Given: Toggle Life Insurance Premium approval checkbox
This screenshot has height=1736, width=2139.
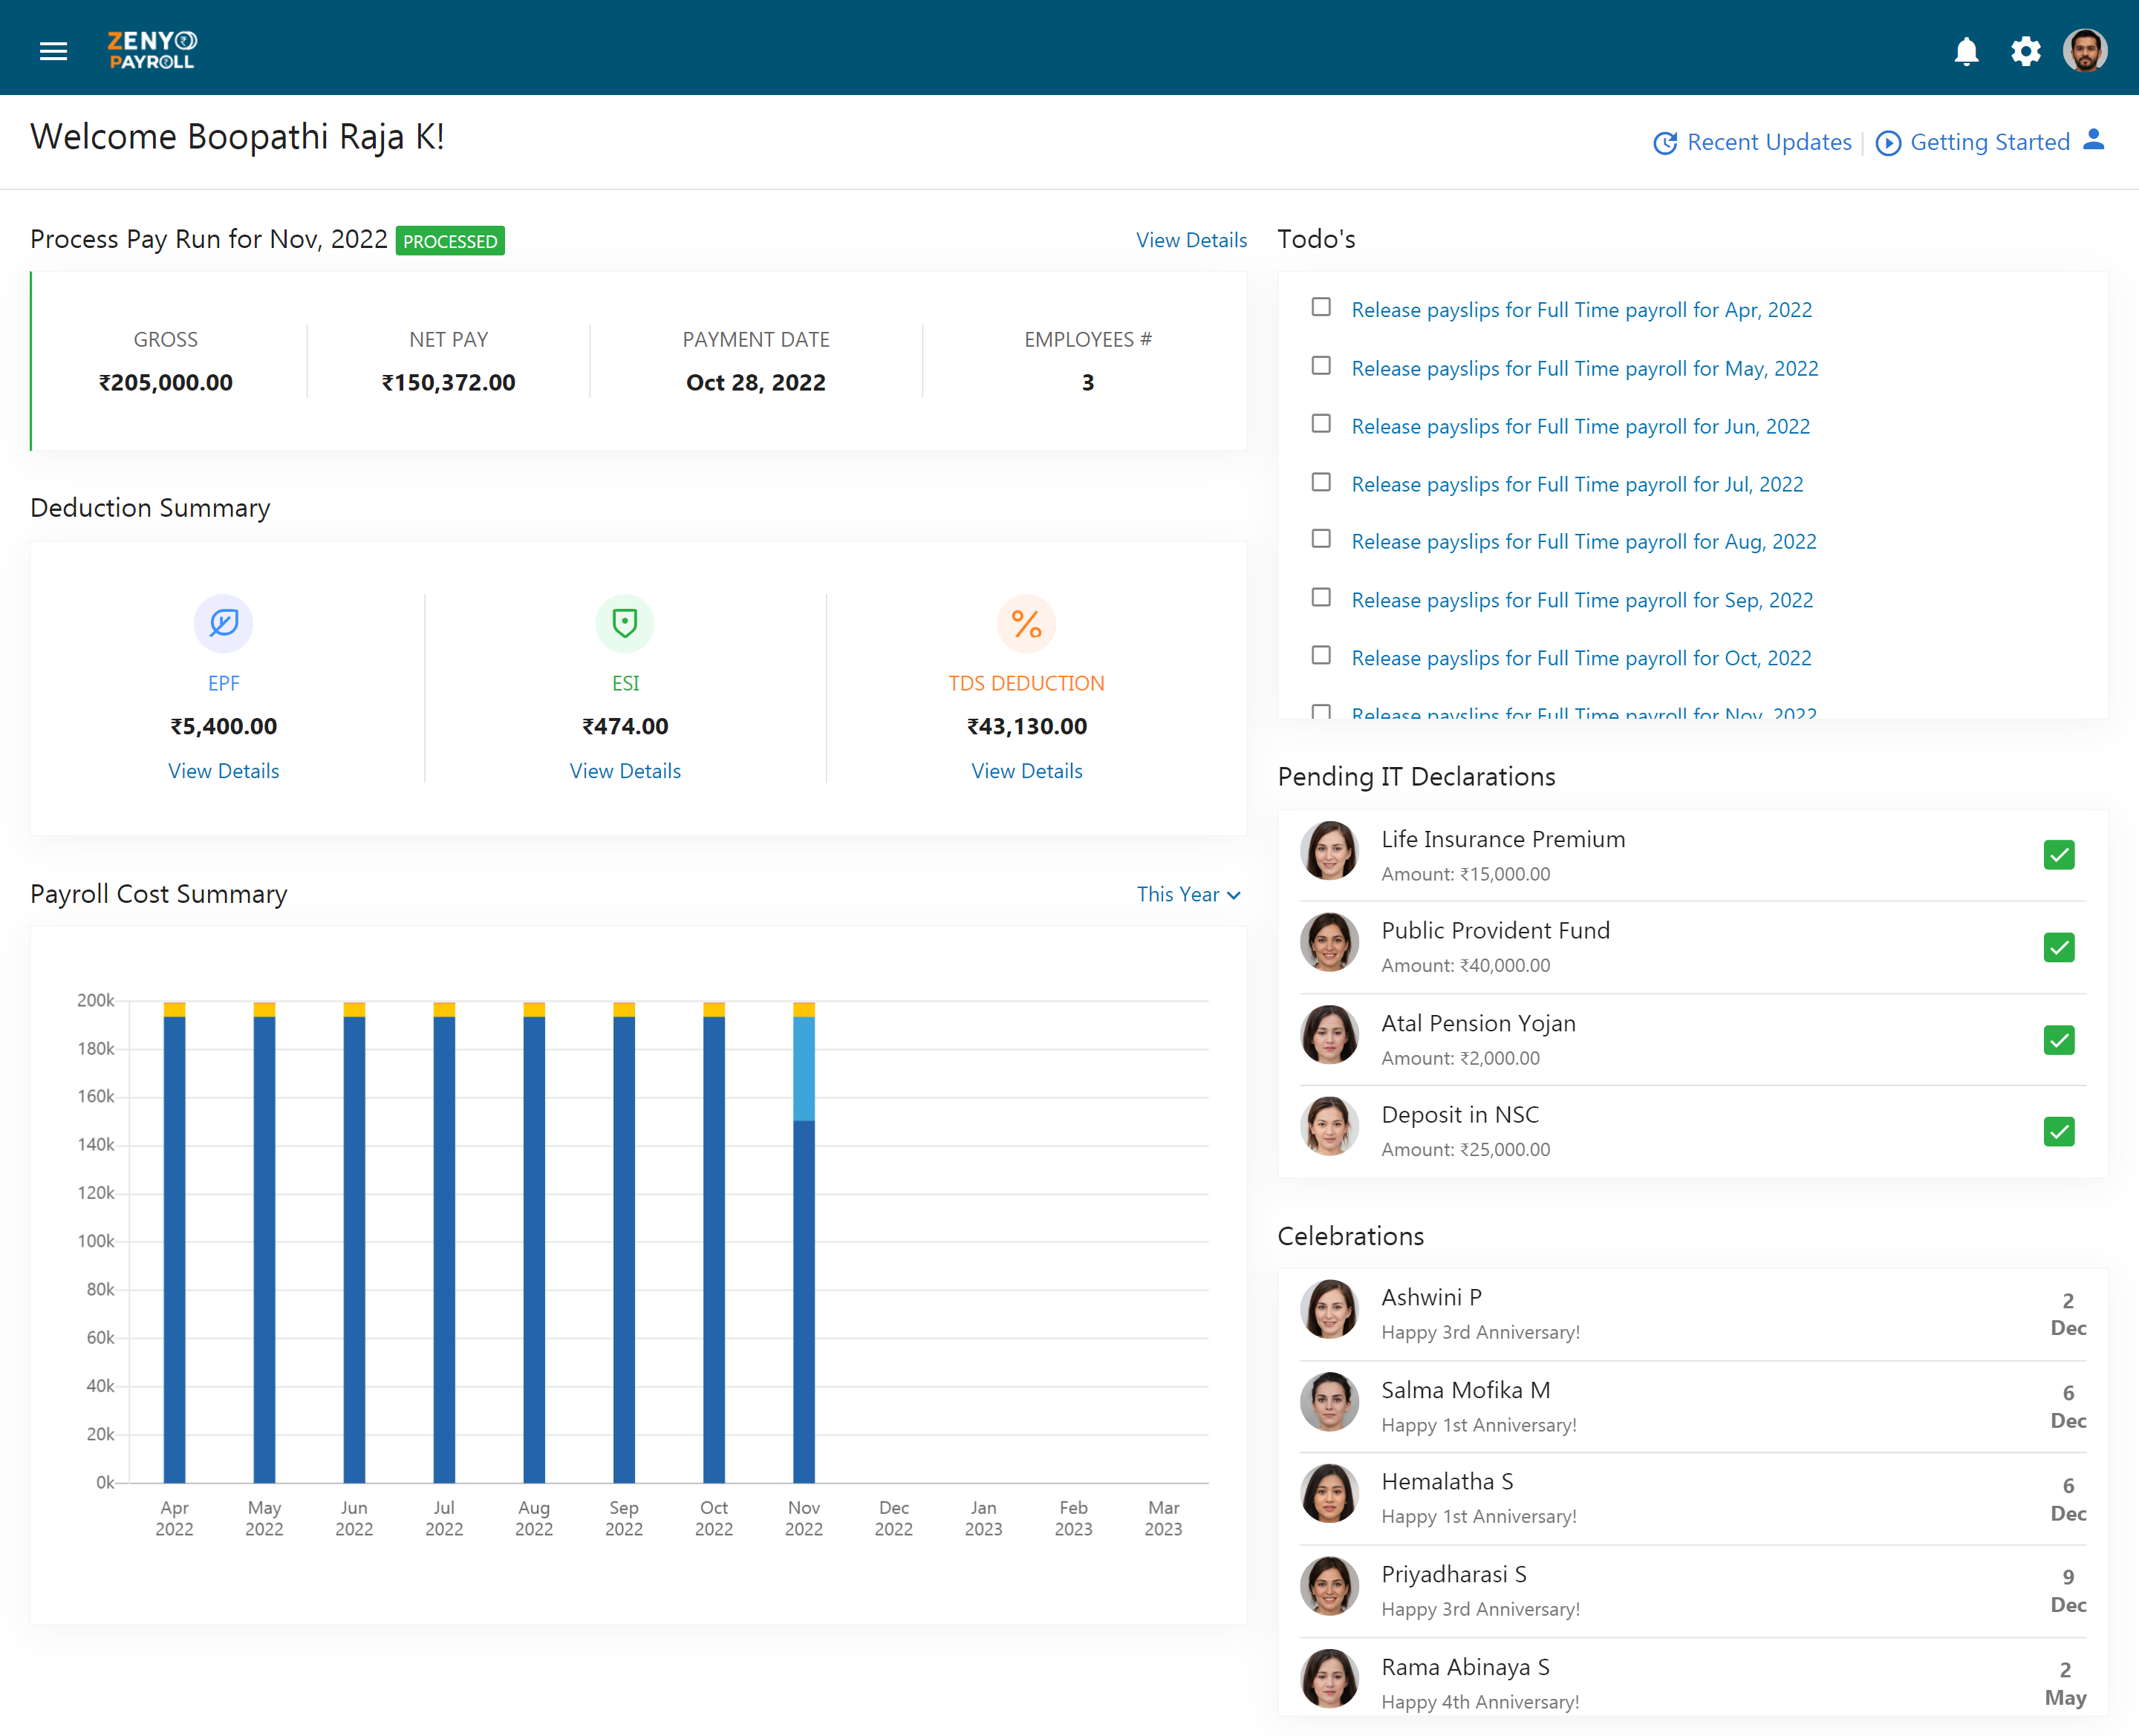Looking at the screenshot, I should [x=2058, y=855].
